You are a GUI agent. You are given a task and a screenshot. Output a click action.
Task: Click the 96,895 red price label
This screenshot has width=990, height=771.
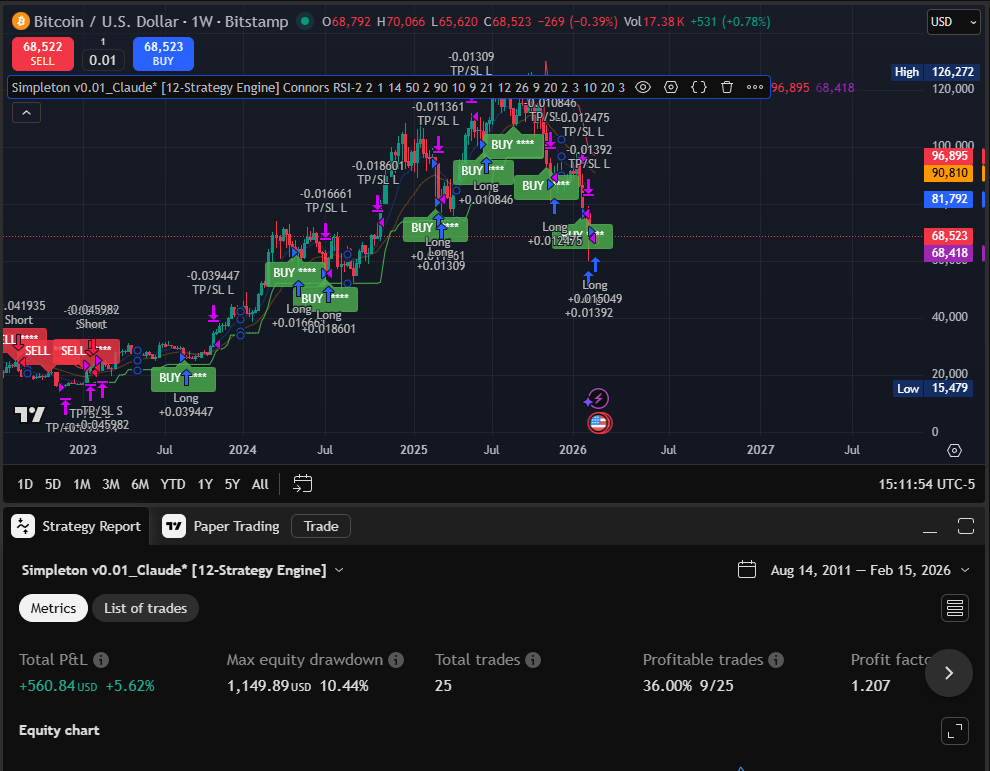point(949,156)
